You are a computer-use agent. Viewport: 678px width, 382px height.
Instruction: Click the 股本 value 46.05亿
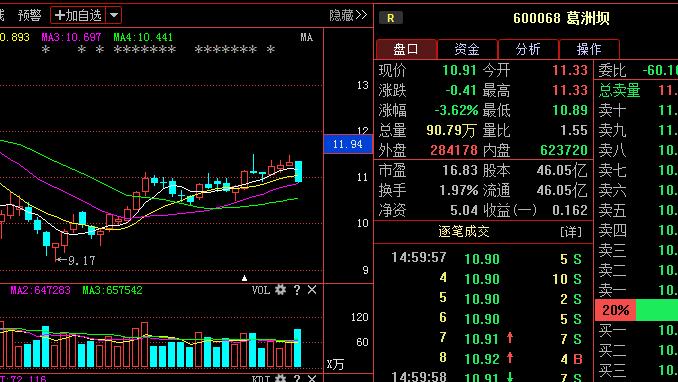point(562,170)
